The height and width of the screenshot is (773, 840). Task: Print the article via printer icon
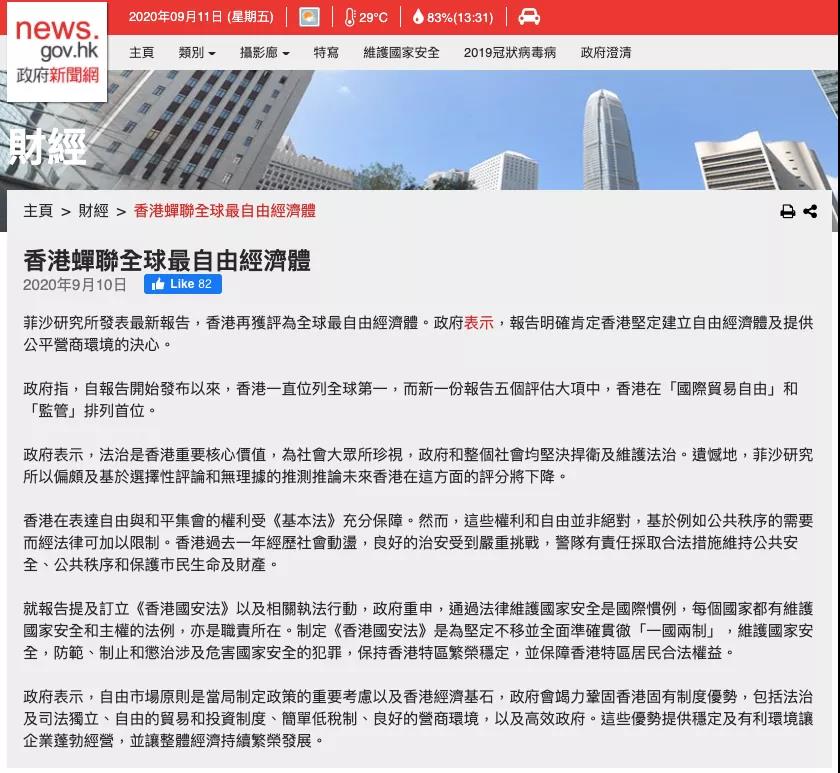tap(788, 211)
